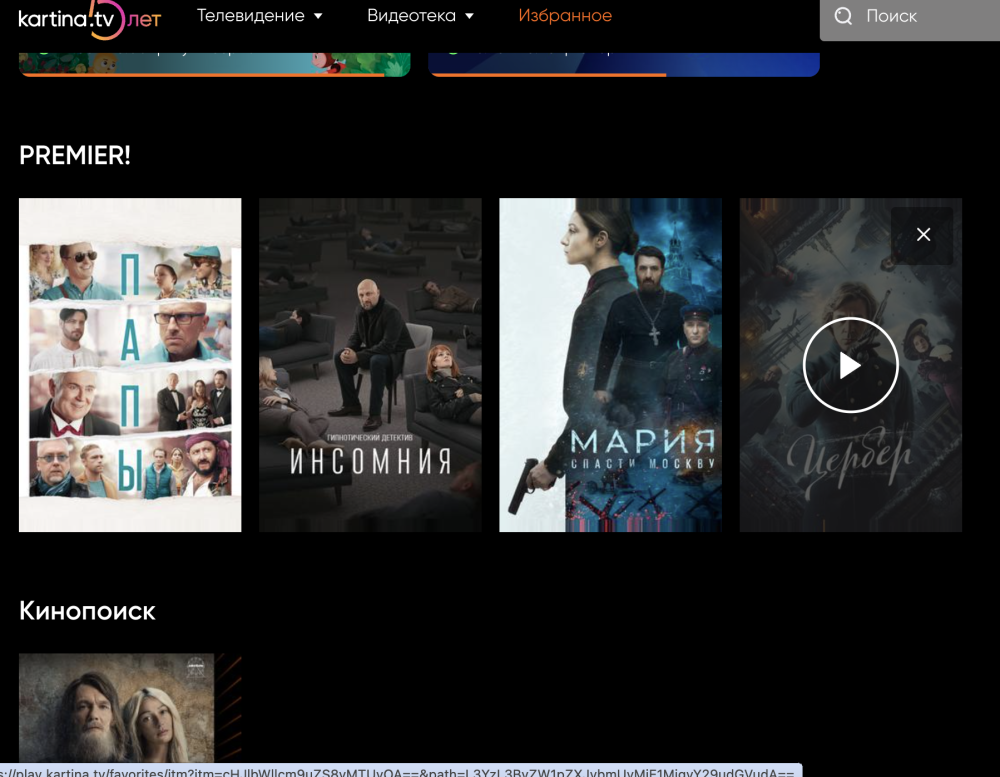Click the PREMIER! section heading
This screenshot has width=1000, height=777.
coord(75,156)
